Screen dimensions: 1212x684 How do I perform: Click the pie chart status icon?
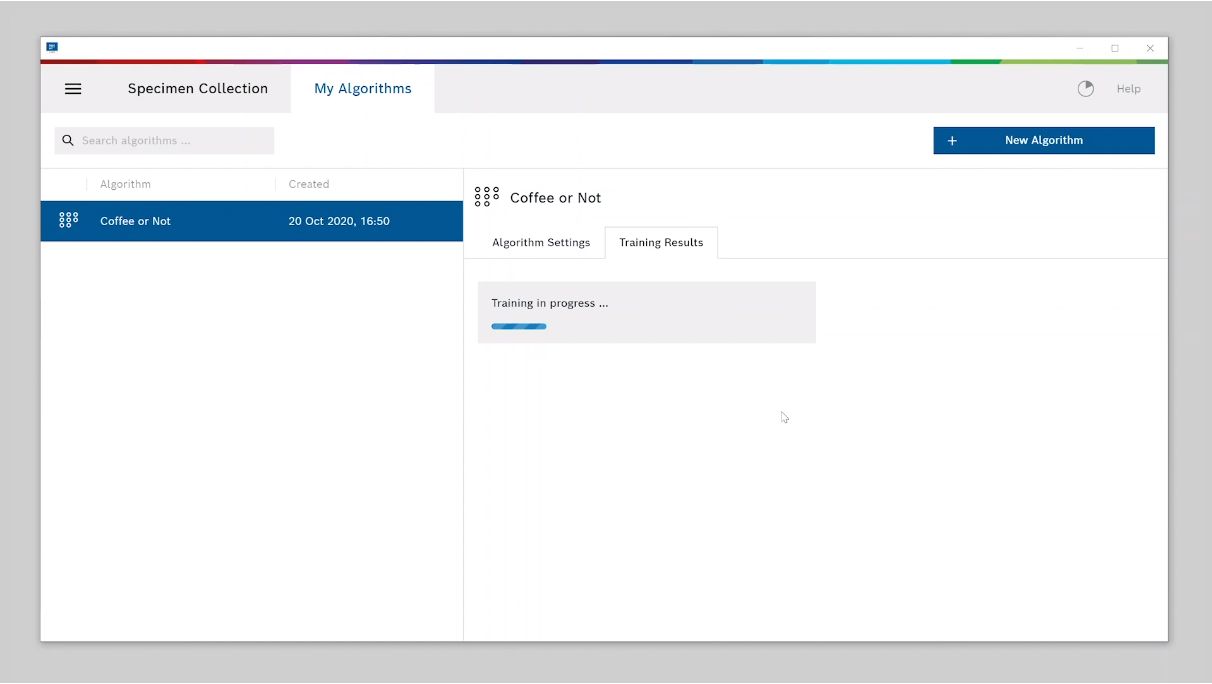pyautogui.click(x=1085, y=89)
